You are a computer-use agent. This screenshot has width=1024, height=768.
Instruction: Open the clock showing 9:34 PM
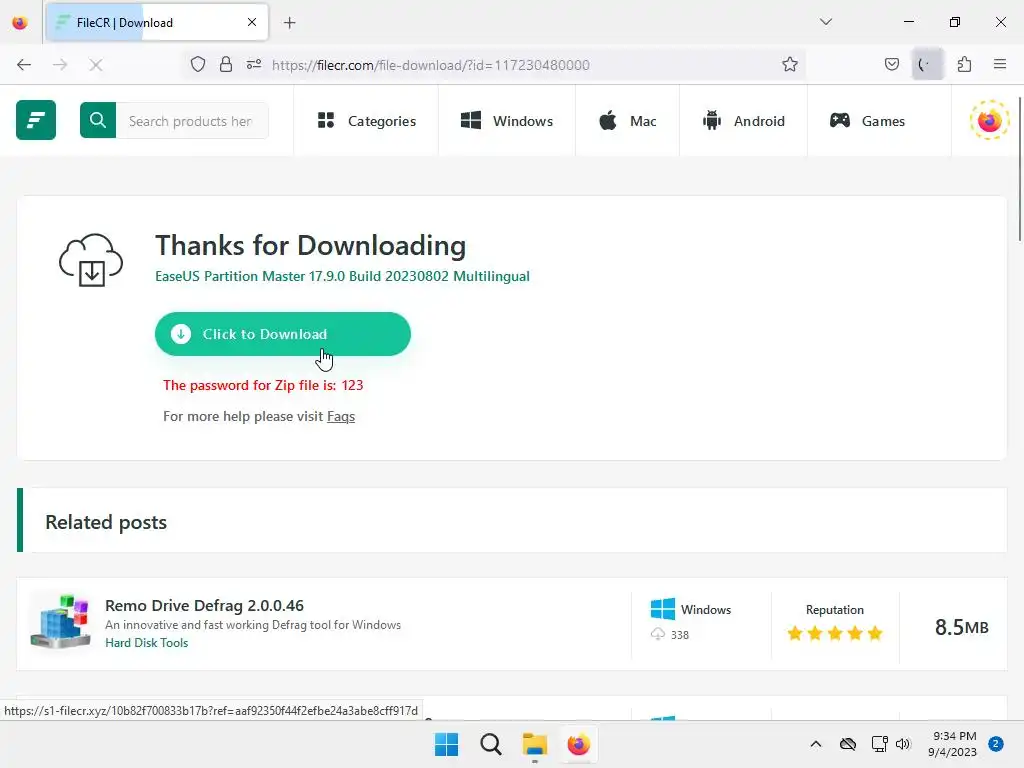pos(953,744)
